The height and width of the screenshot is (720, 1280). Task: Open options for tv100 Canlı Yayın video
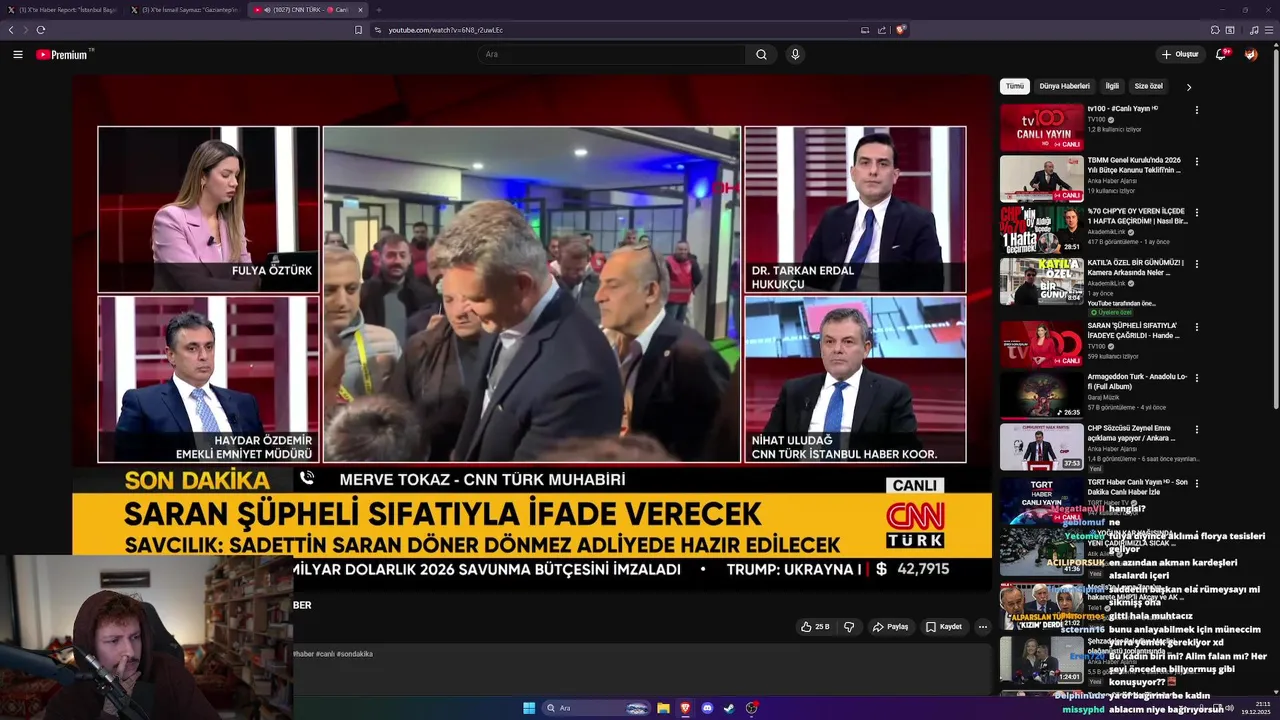[1197, 110]
